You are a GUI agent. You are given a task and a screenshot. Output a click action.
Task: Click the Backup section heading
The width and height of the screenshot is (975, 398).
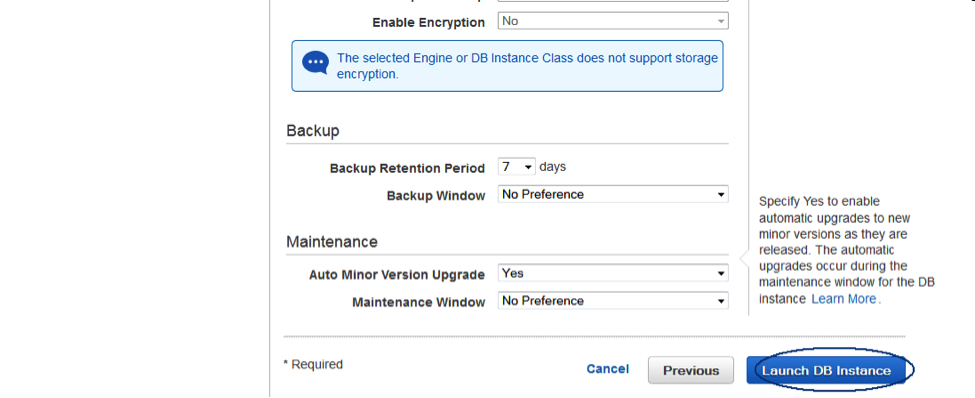point(313,131)
